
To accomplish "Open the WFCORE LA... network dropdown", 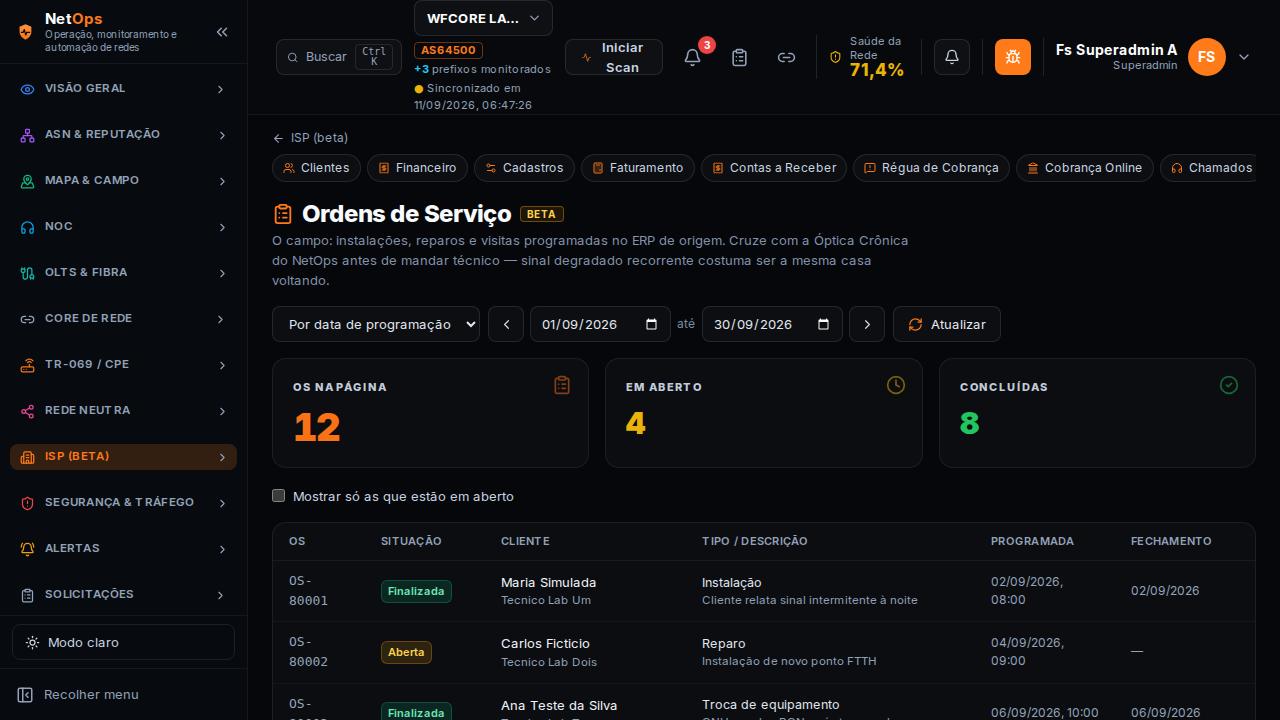I will [483, 18].
